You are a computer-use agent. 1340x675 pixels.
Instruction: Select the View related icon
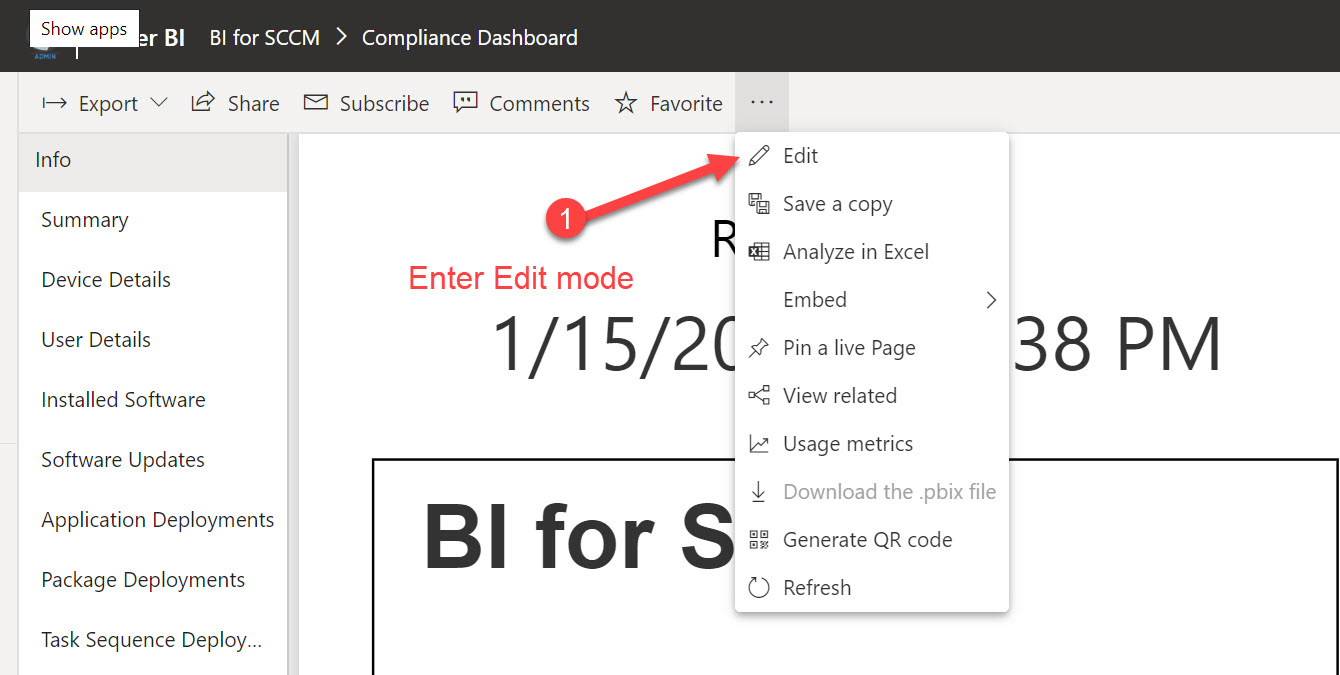click(x=759, y=395)
